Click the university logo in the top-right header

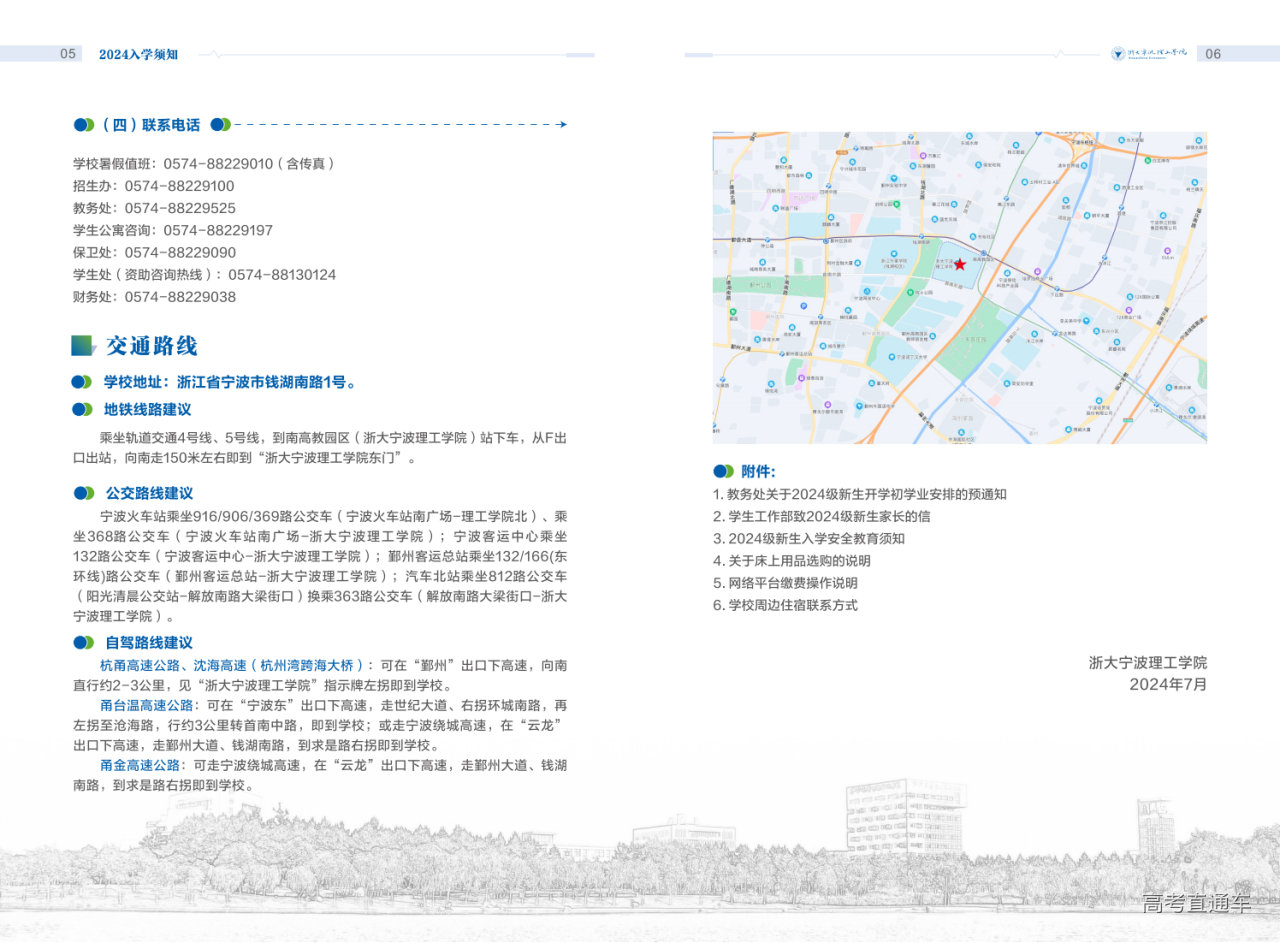pyautogui.click(x=1150, y=54)
